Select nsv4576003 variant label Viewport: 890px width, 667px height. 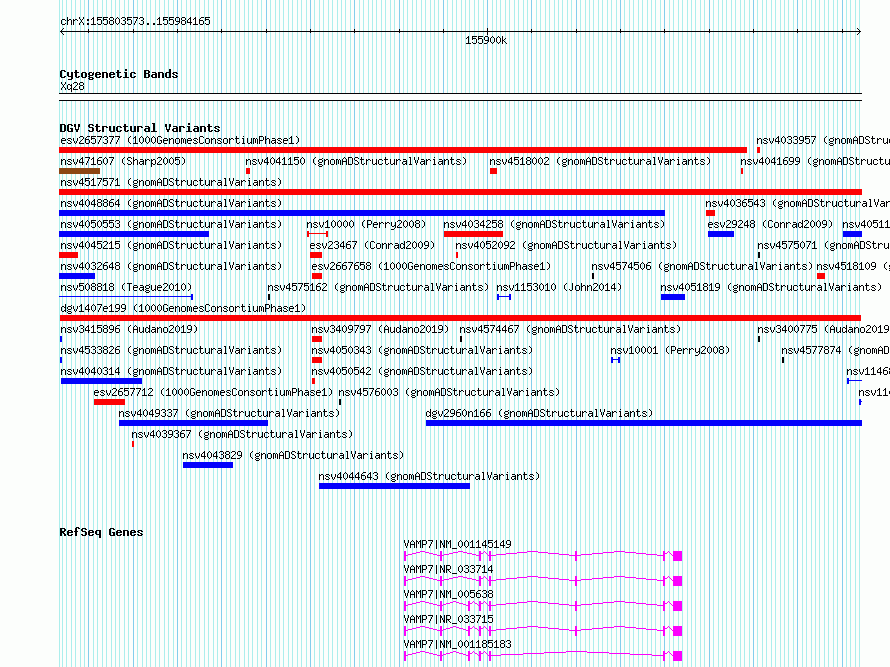pos(449,392)
